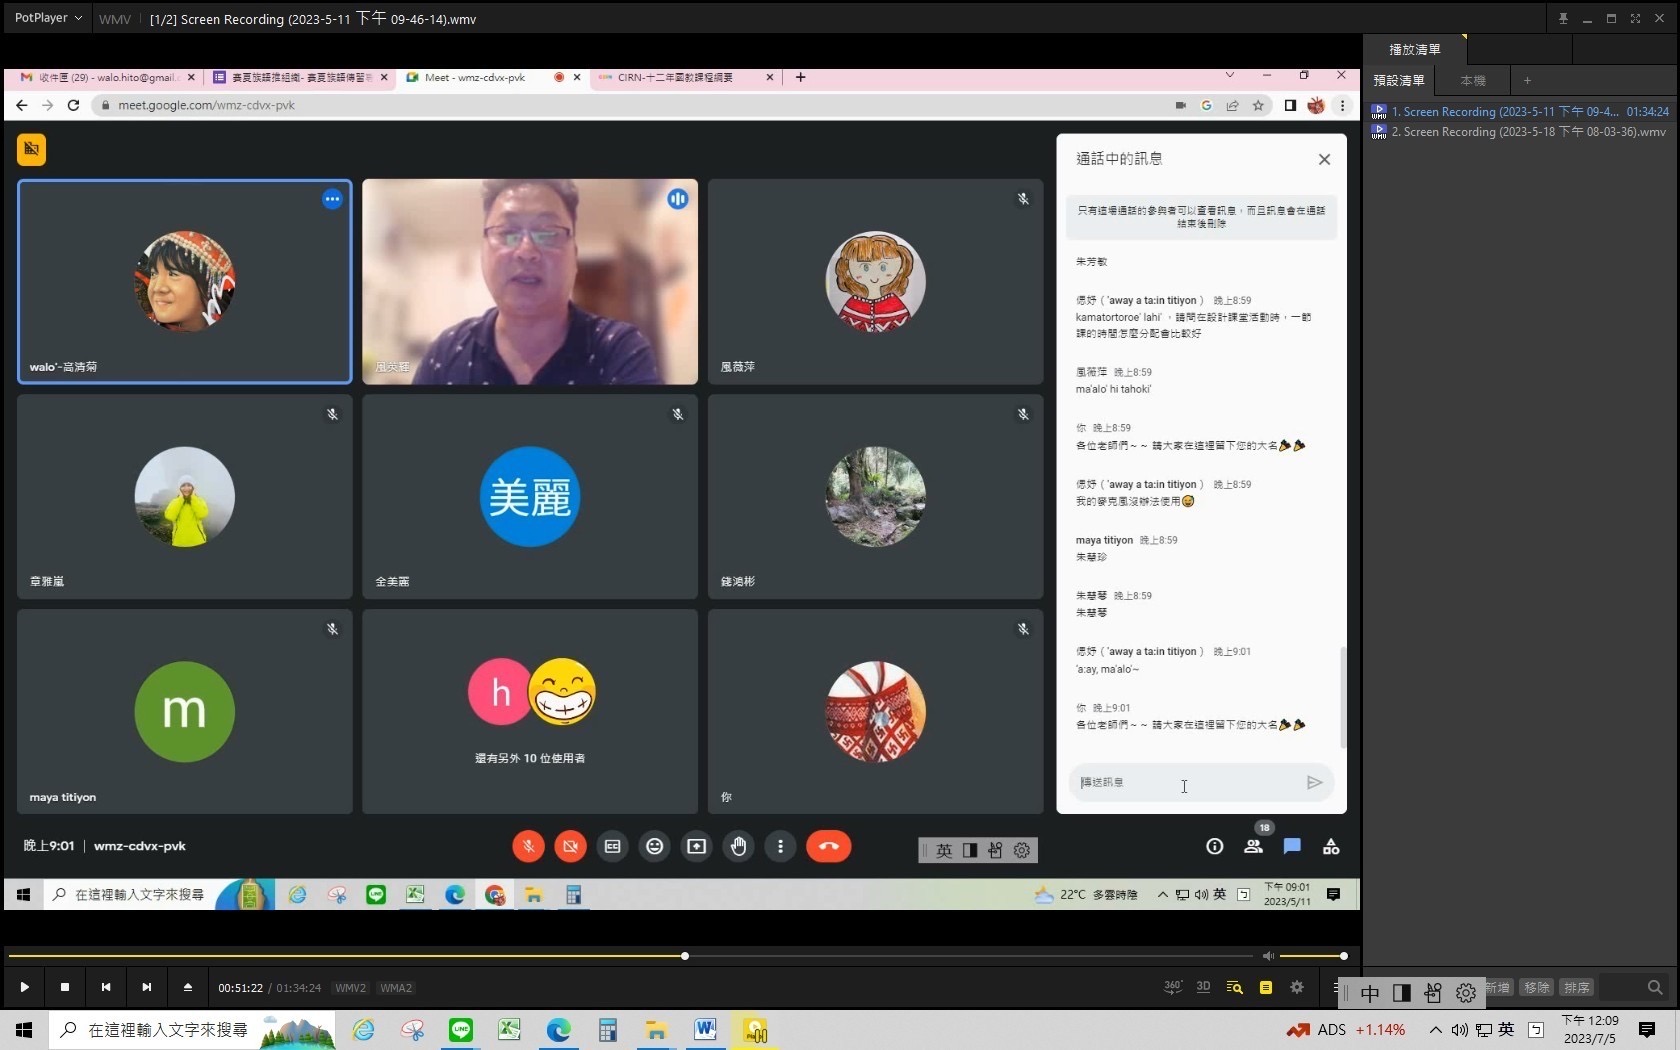Open PotPlayer control settings gear
This screenshot has width=1680, height=1050.
[1297, 987]
